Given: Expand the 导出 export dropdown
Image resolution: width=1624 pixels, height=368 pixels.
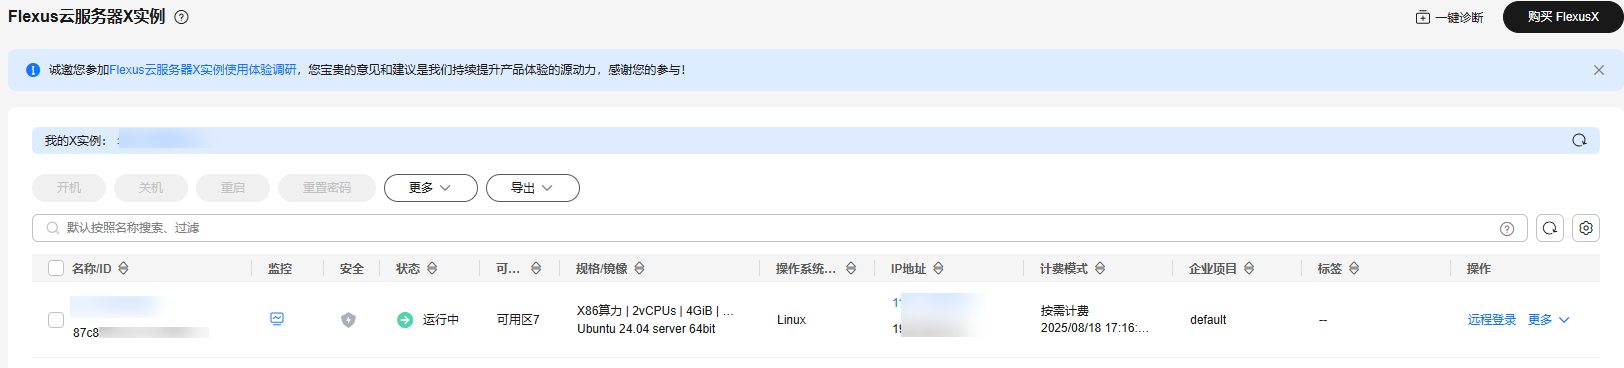Looking at the screenshot, I should [x=533, y=188].
